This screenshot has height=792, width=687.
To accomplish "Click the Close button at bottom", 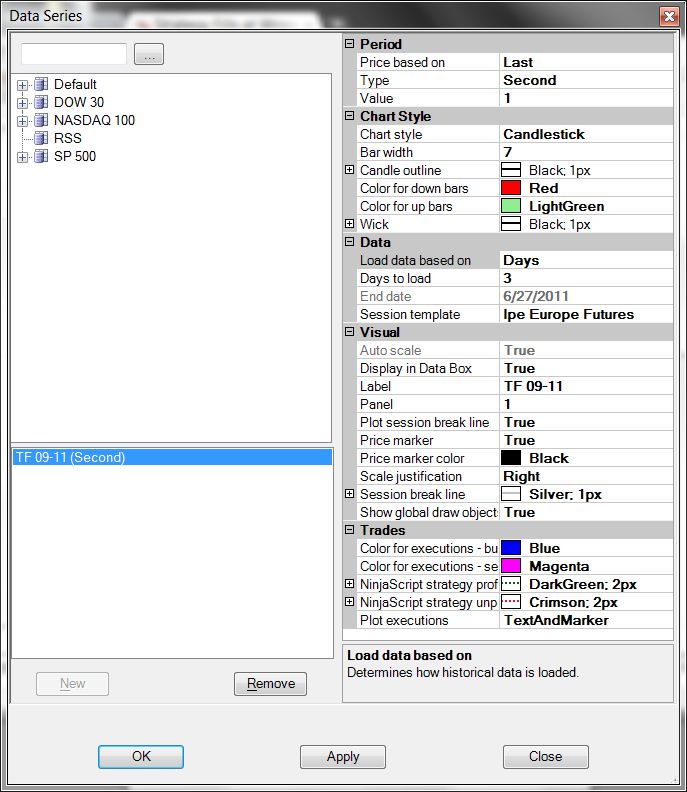I will click(x=546, y=756).
